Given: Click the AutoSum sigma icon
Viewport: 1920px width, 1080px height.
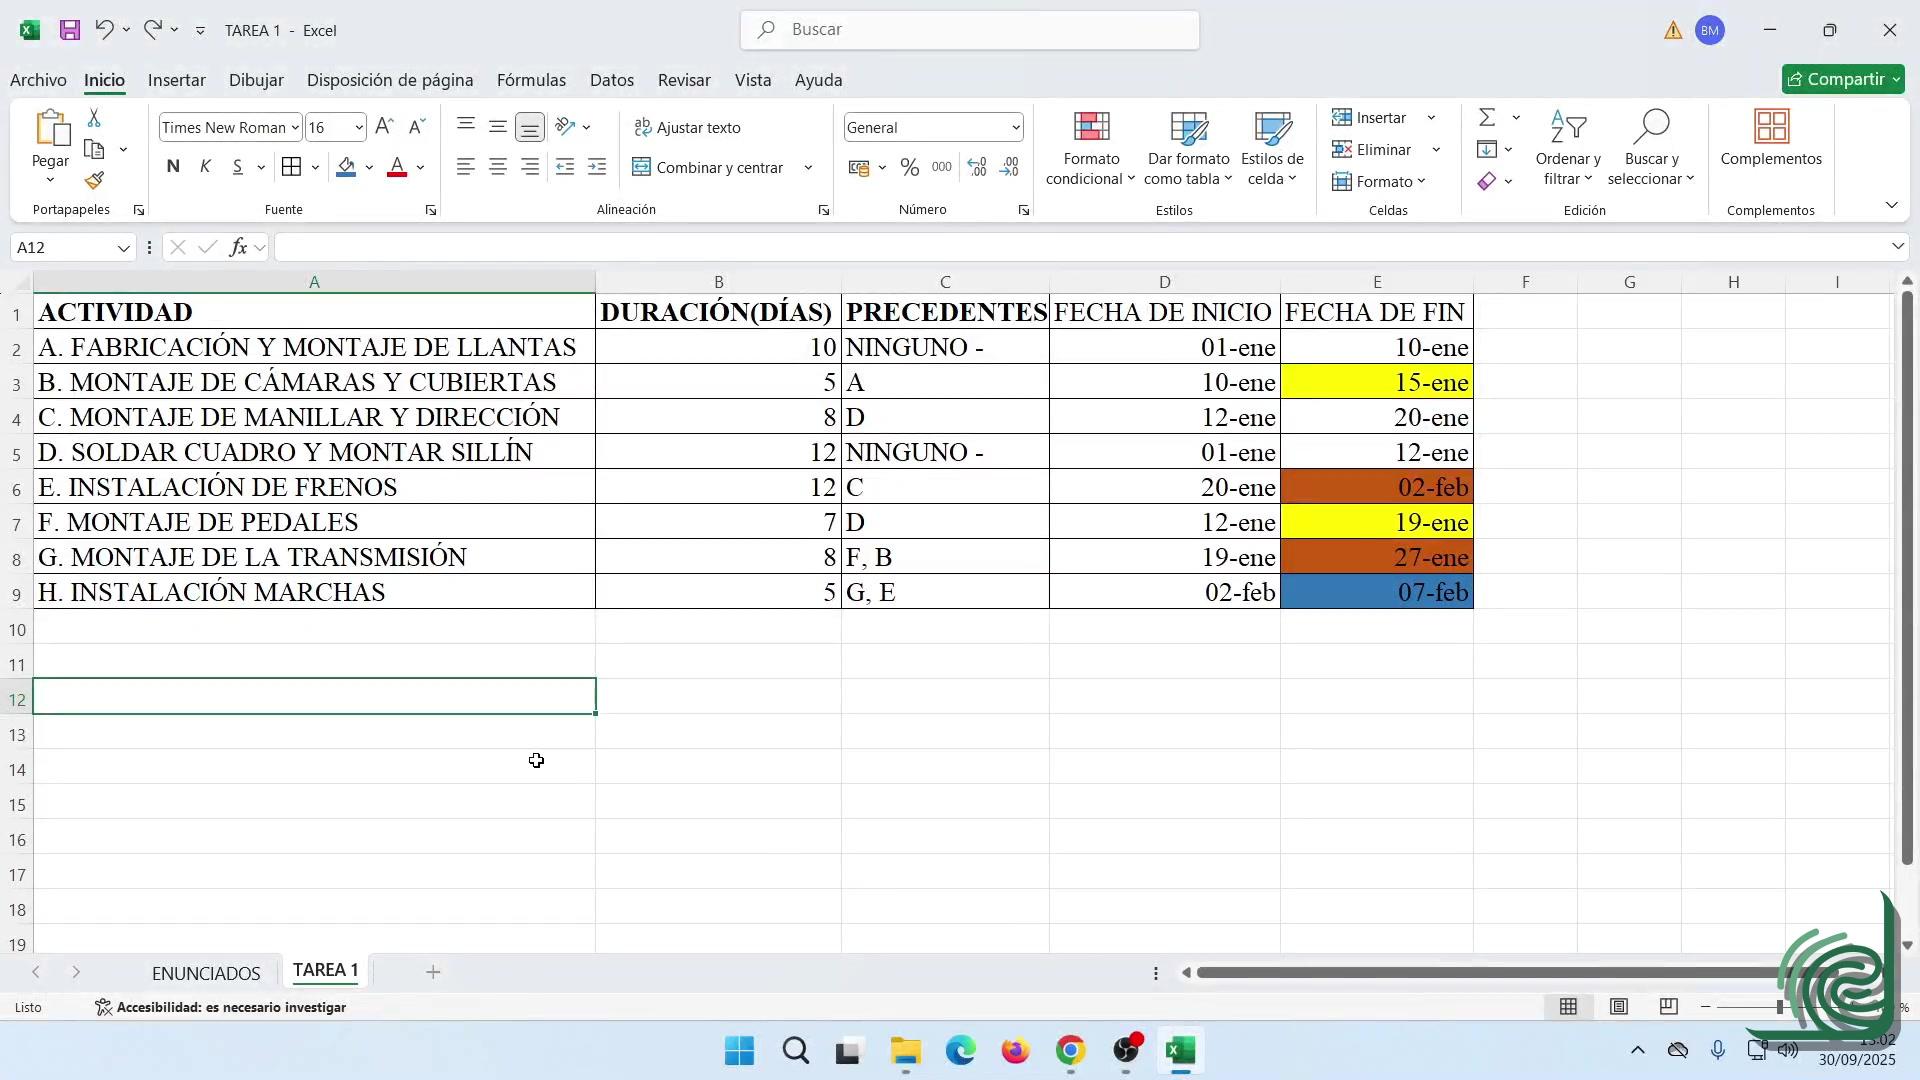Looking at the screenshot, I should [x=1487, y=118].
